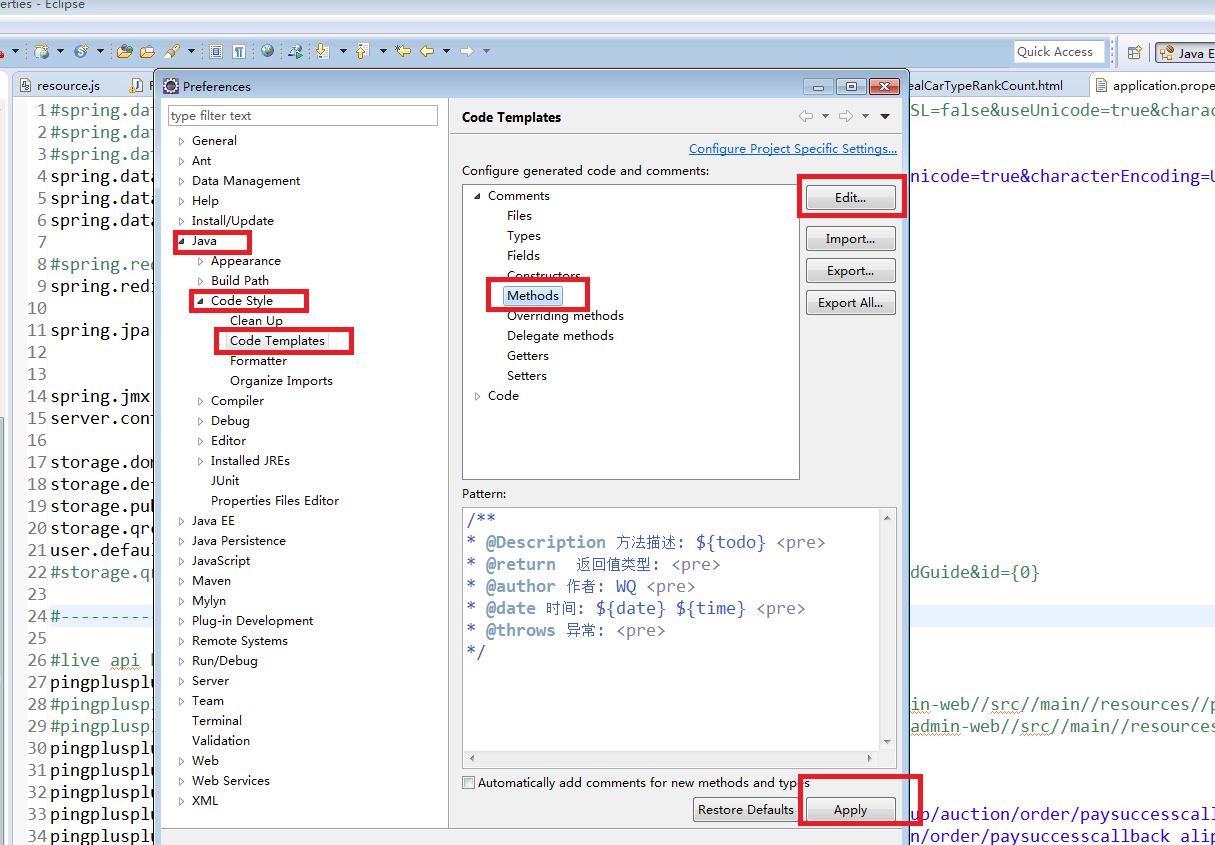Select the Getters template entry
Screen dimensions: 1215x845
pos(528,356)
